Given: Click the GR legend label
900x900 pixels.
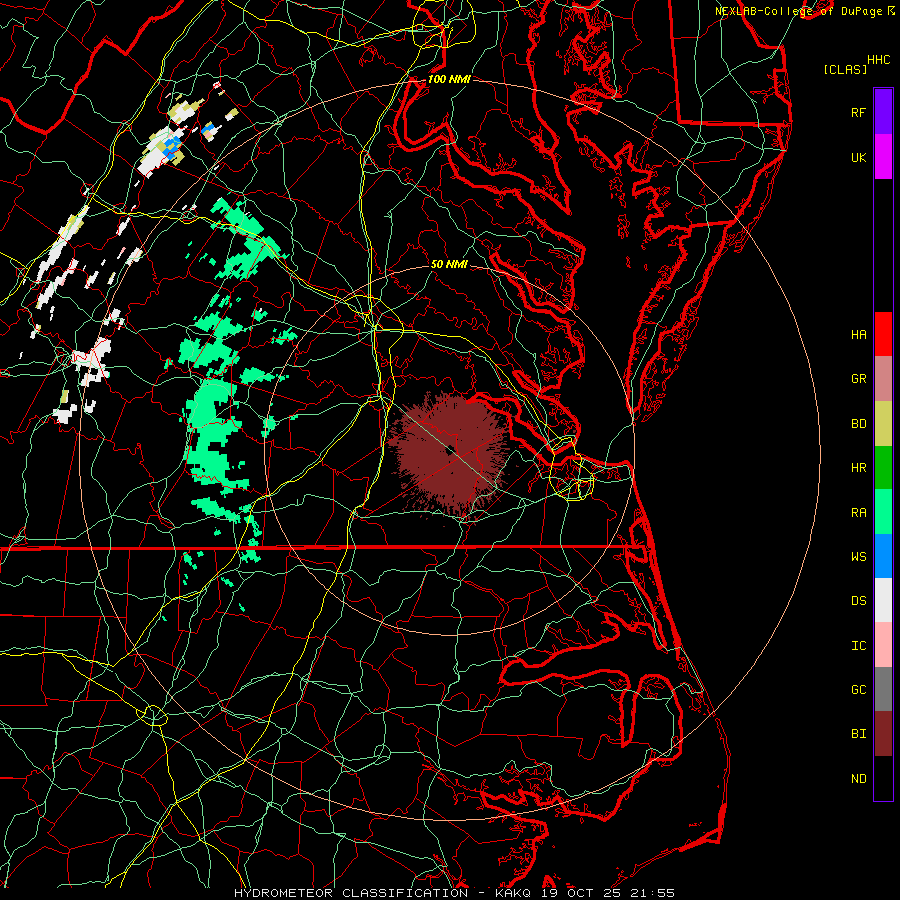Looking at the screenshot, I should tap(858, 379).
